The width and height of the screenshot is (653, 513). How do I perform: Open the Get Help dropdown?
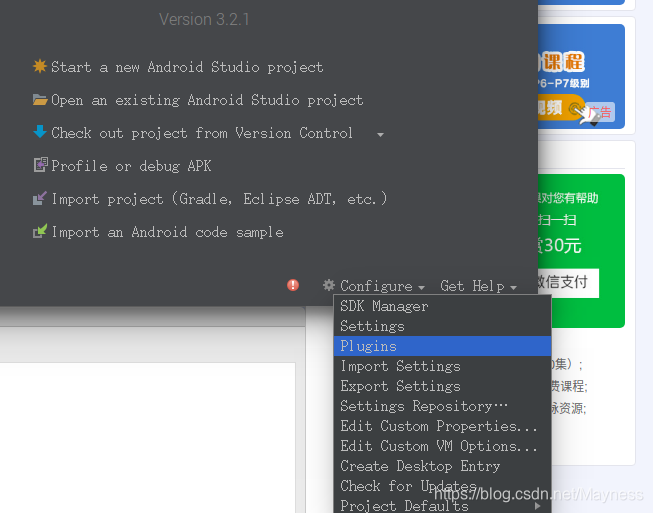click(478, 286)
